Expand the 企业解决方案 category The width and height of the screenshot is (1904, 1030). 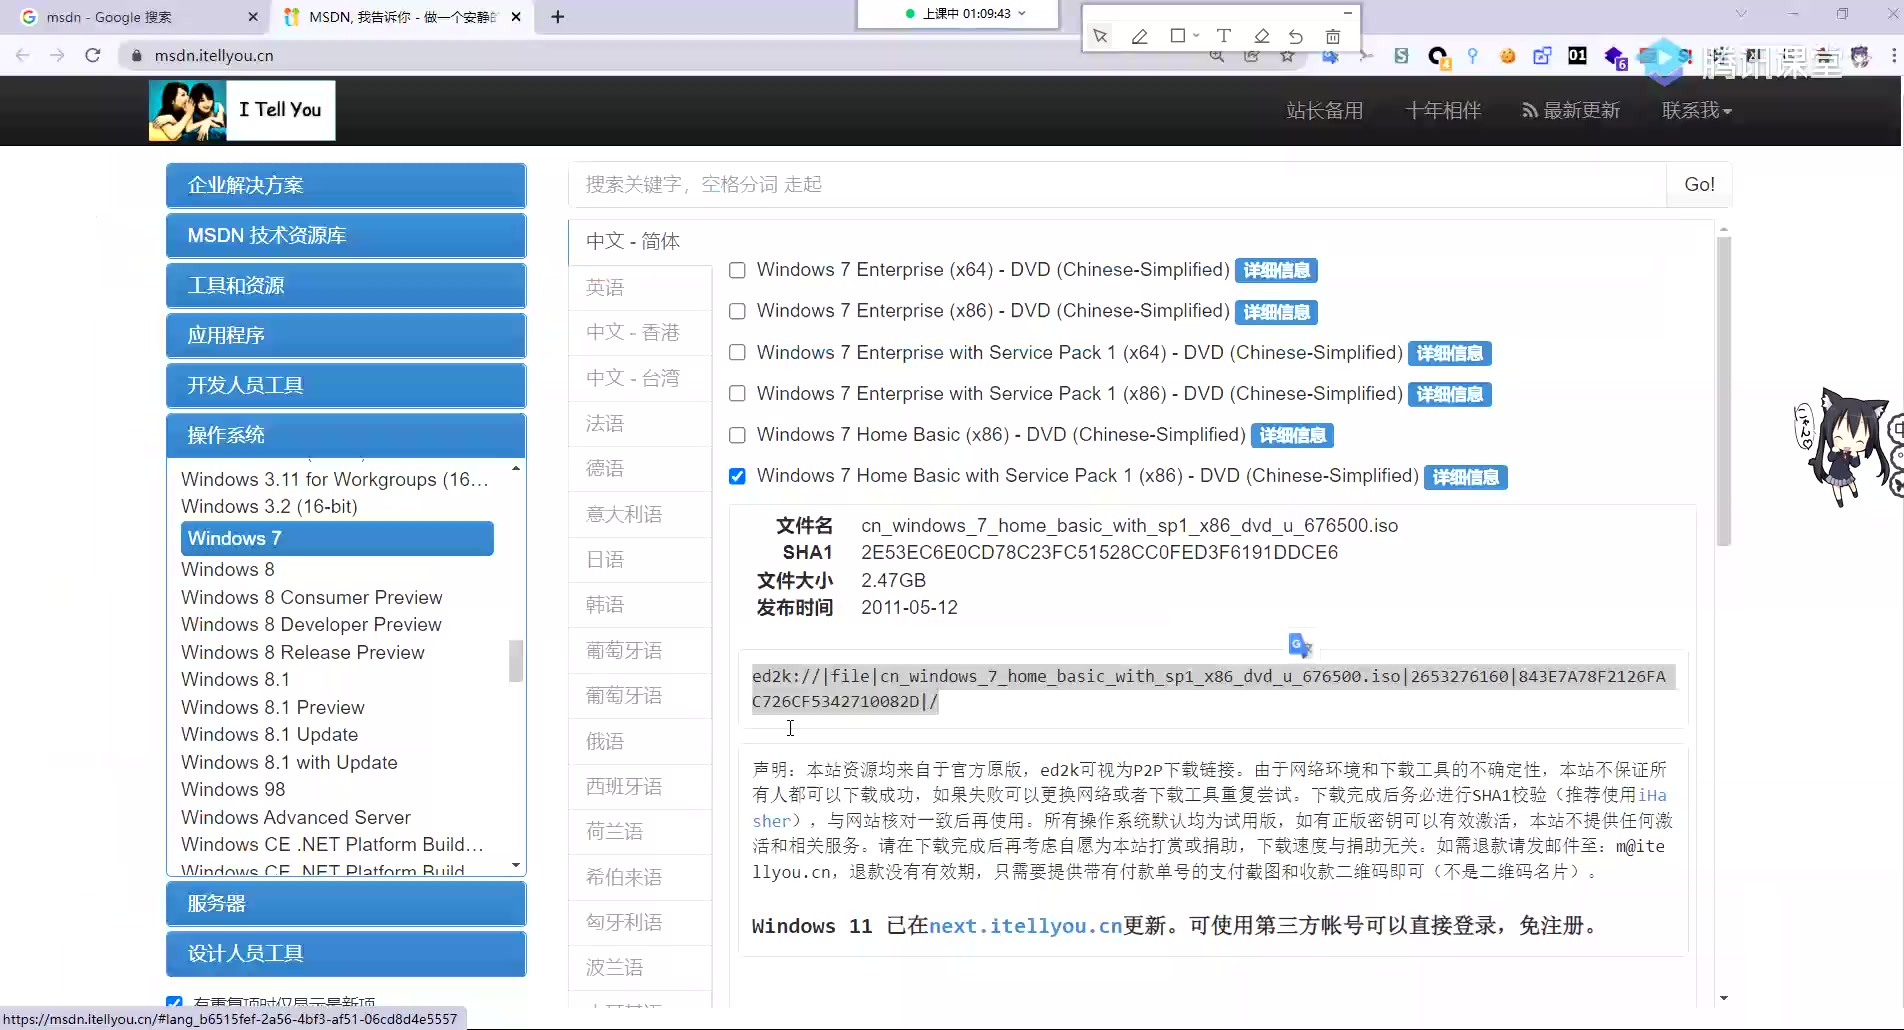pyautogui.click(x=346, y=186)
